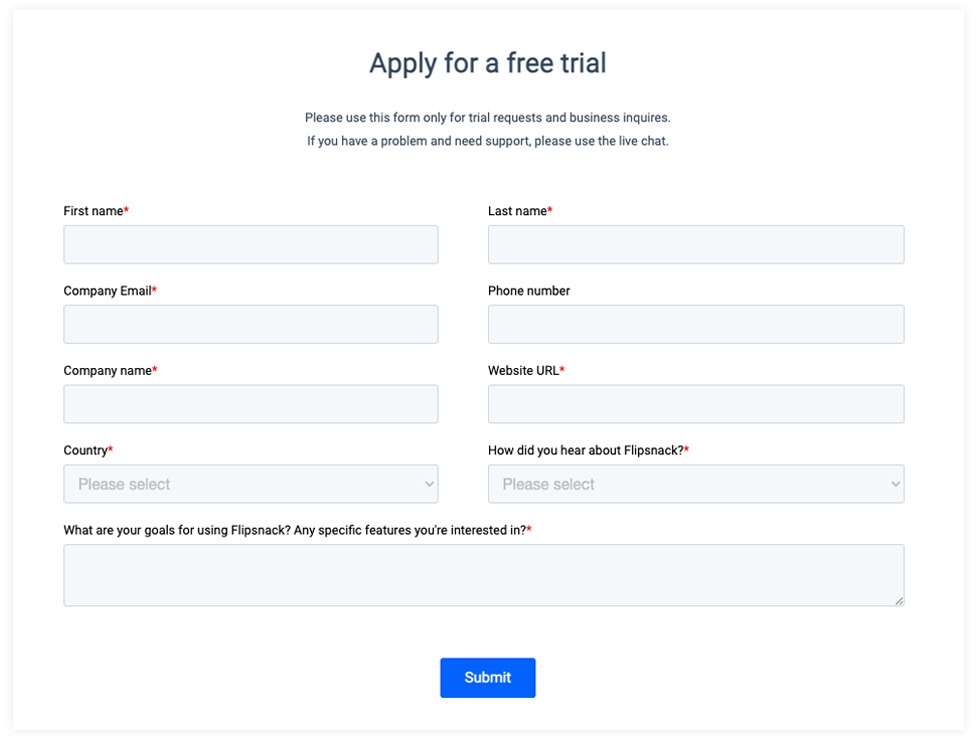Click the 'Apply for a free trial' heading
977x740 pixels.
click(x=488, y=63)
